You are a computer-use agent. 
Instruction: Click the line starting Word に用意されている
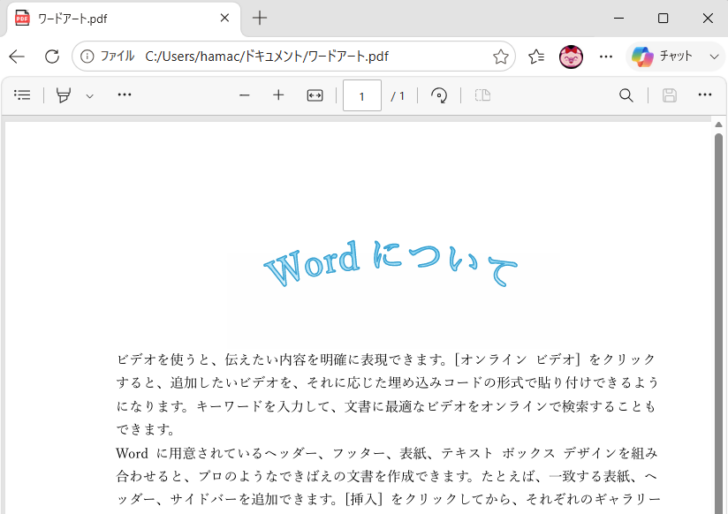387,453
